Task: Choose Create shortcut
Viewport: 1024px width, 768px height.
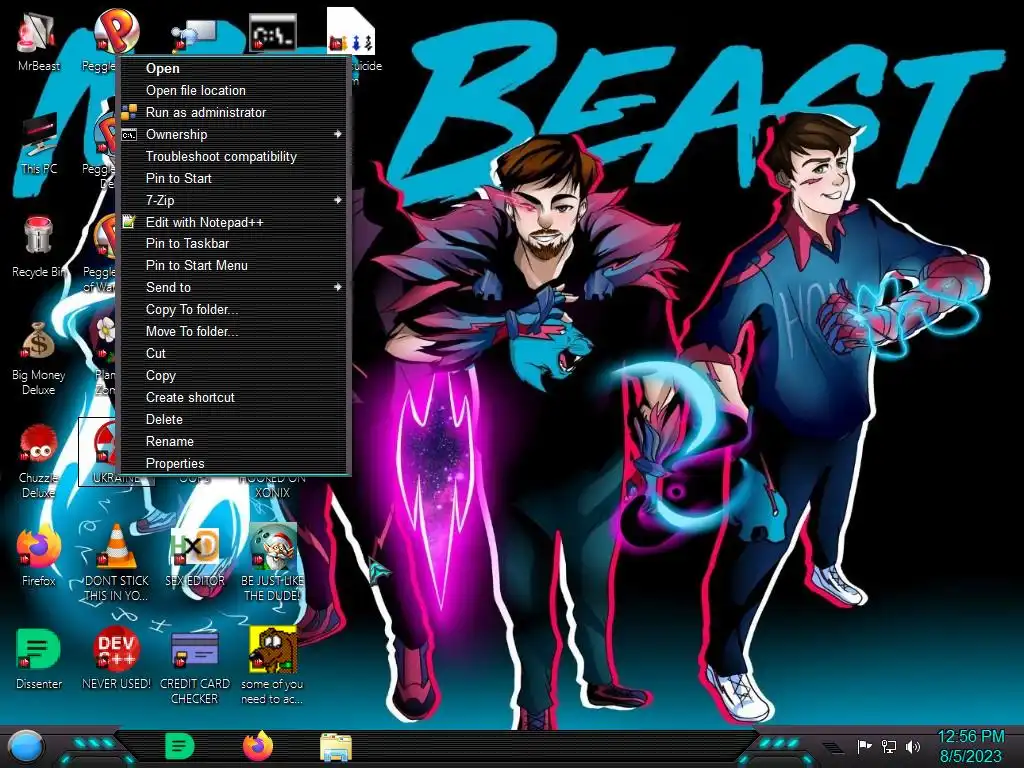Action: click(x=233, y=398)
